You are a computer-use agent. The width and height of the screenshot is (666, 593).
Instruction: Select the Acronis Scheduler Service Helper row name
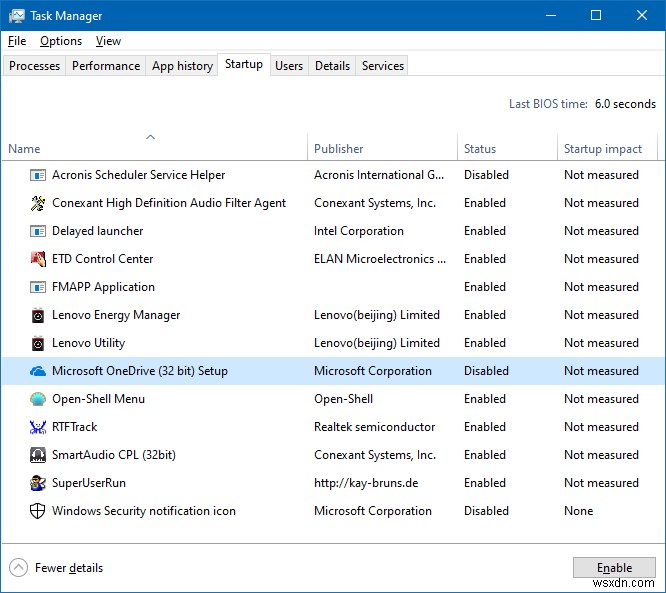[x=138, y=175]
